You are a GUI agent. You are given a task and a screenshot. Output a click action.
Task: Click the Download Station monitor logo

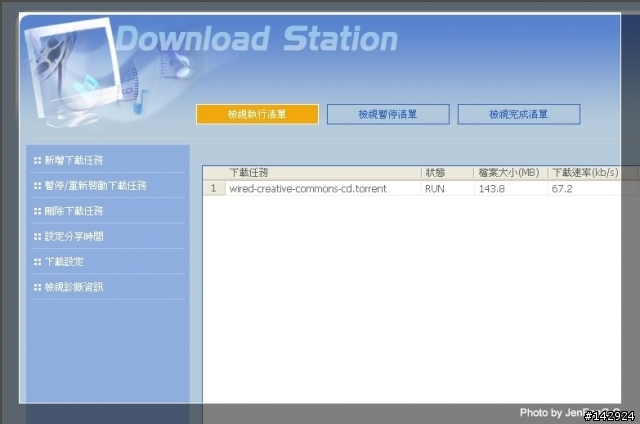(x=73, y=71)
